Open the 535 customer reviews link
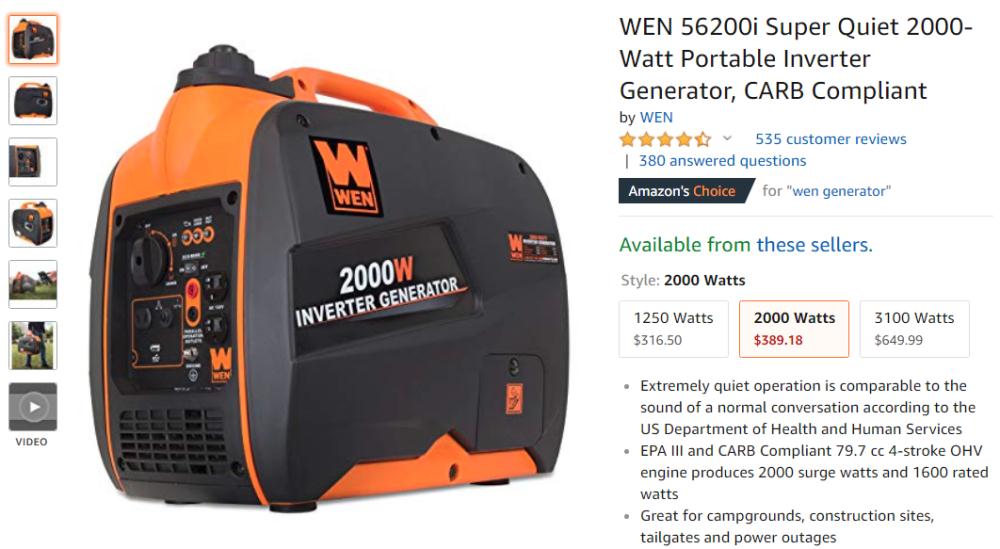Image resolution: width=1000 pixels, height=549 pixels. click(830, 139)
